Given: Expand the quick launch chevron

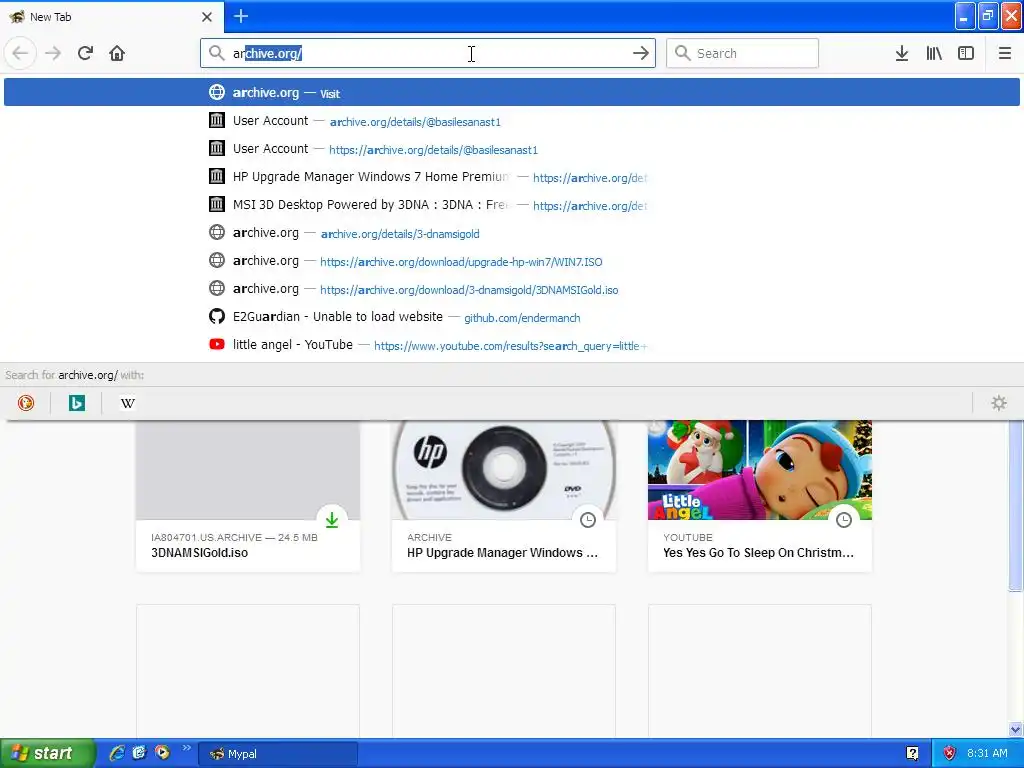Looking at the screenshot, I should pos(186,748).
